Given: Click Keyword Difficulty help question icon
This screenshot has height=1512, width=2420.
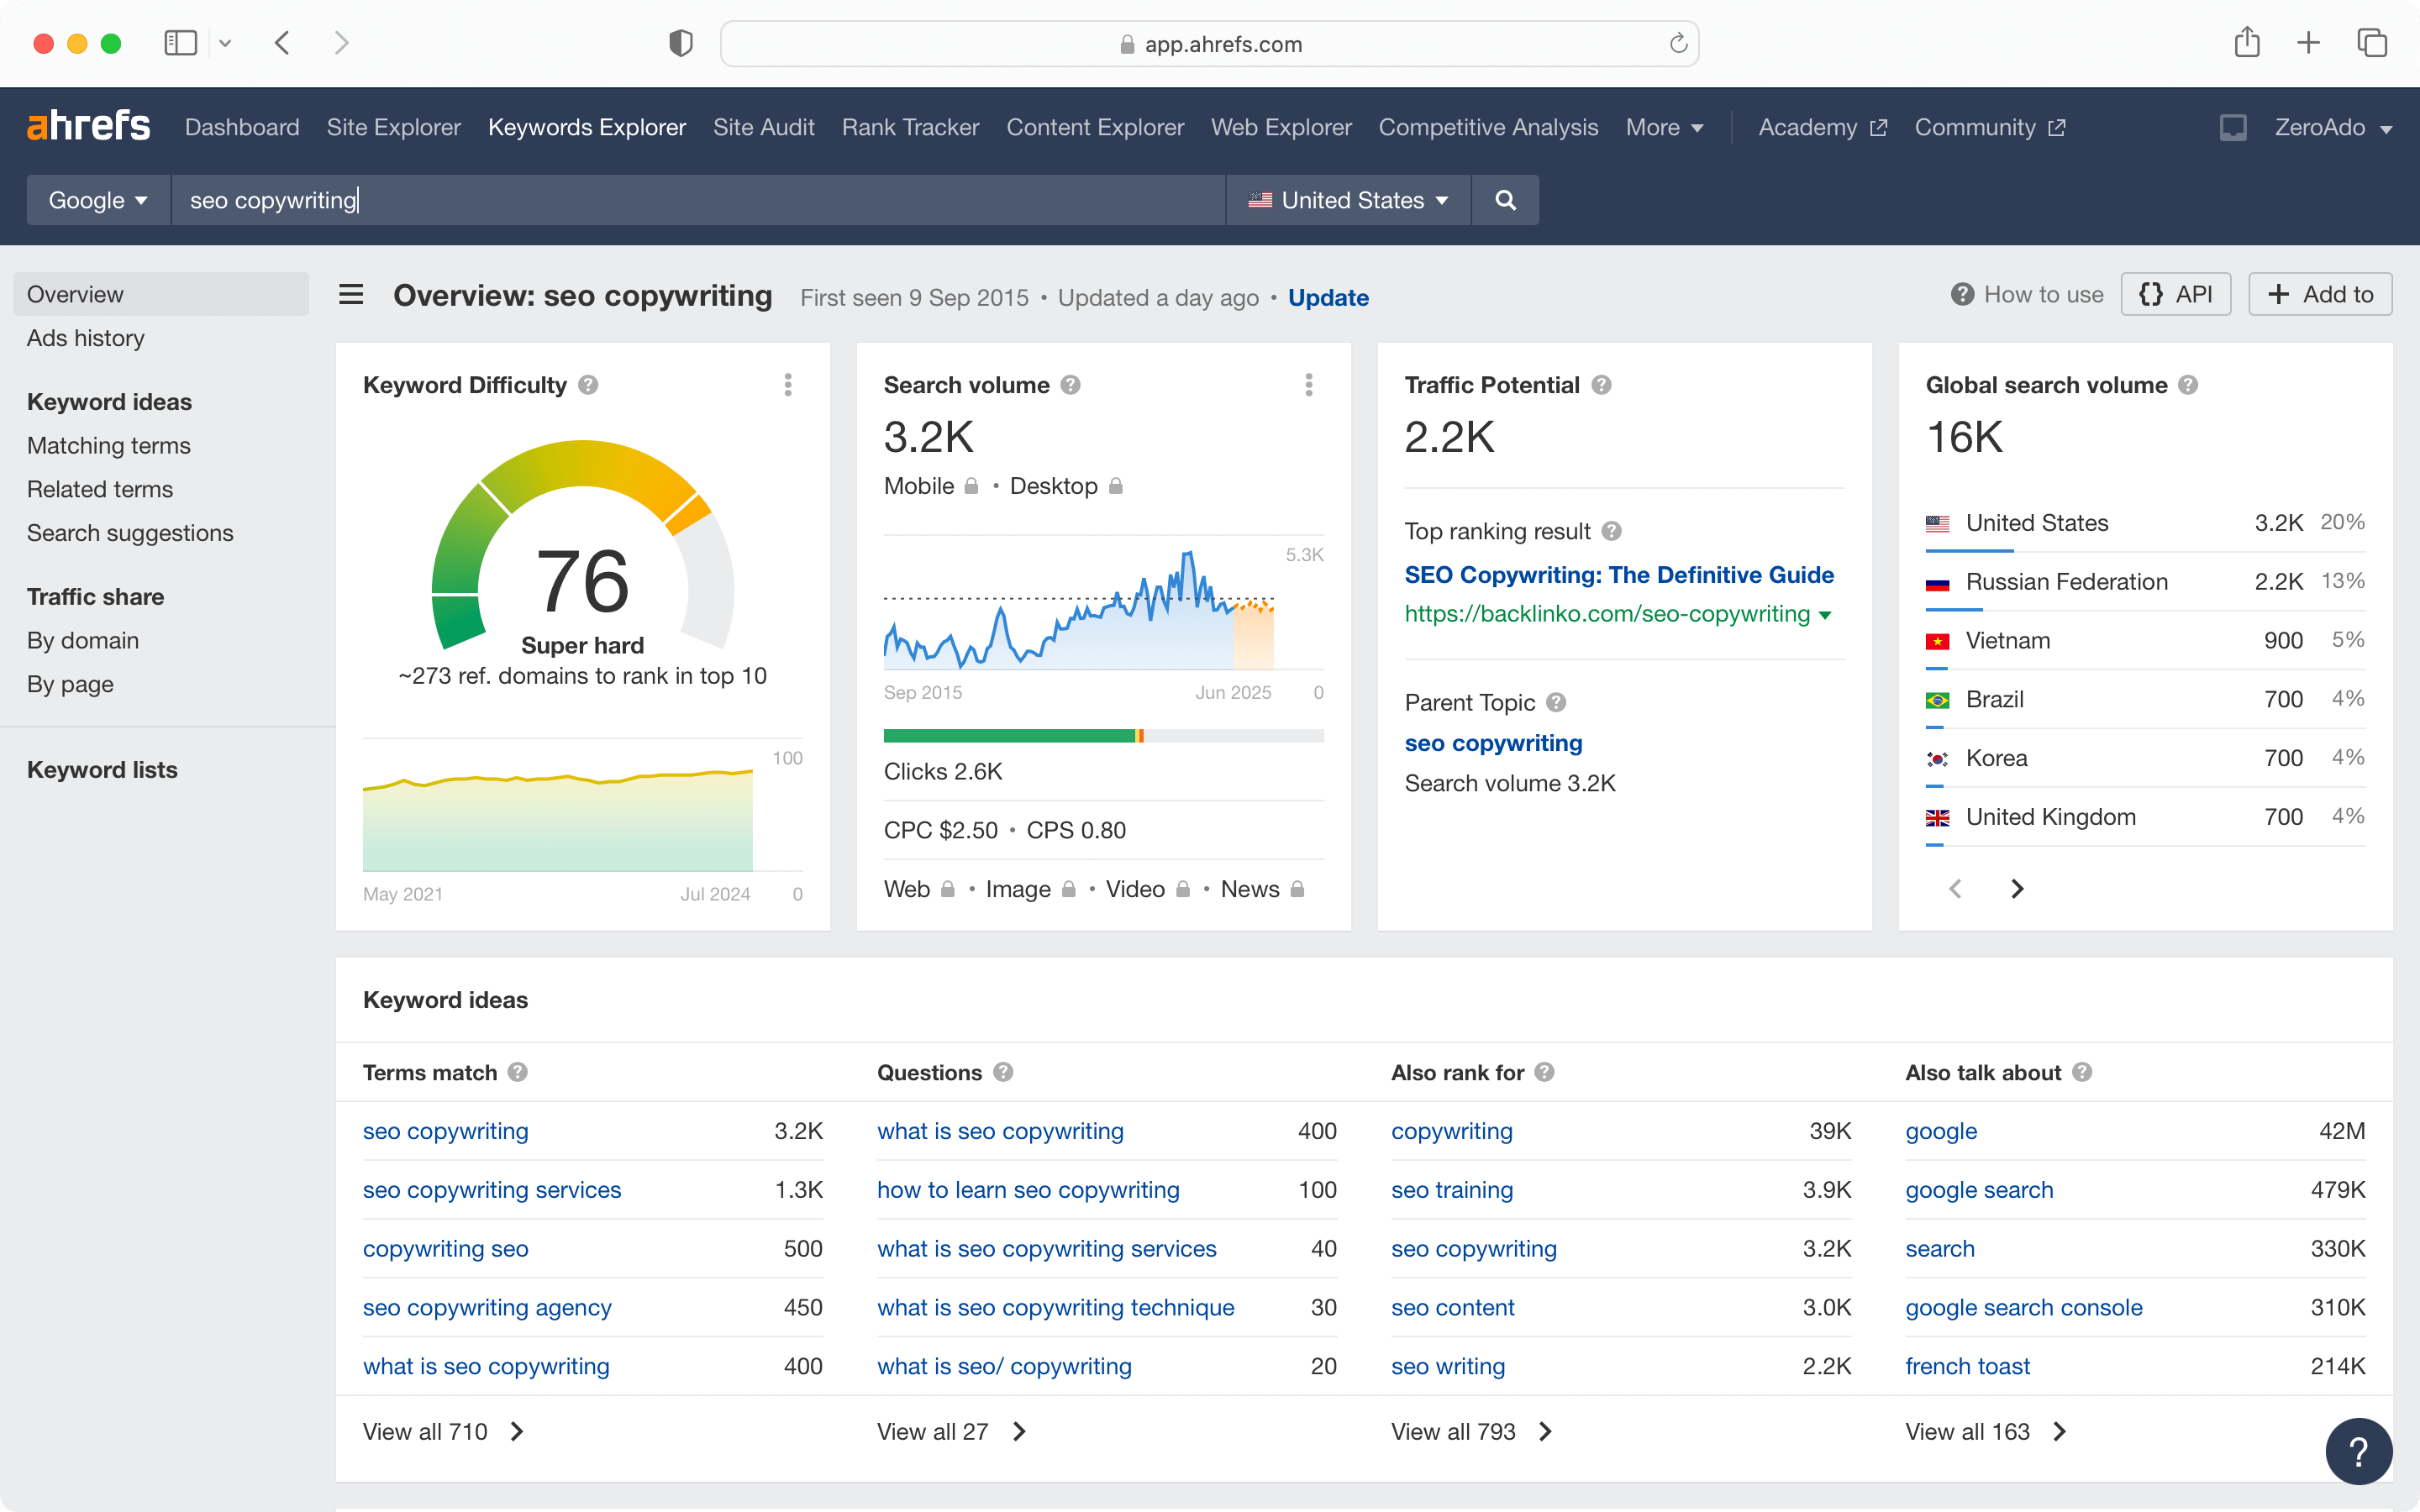Looking at the screenshot, I should coord(588,385).
